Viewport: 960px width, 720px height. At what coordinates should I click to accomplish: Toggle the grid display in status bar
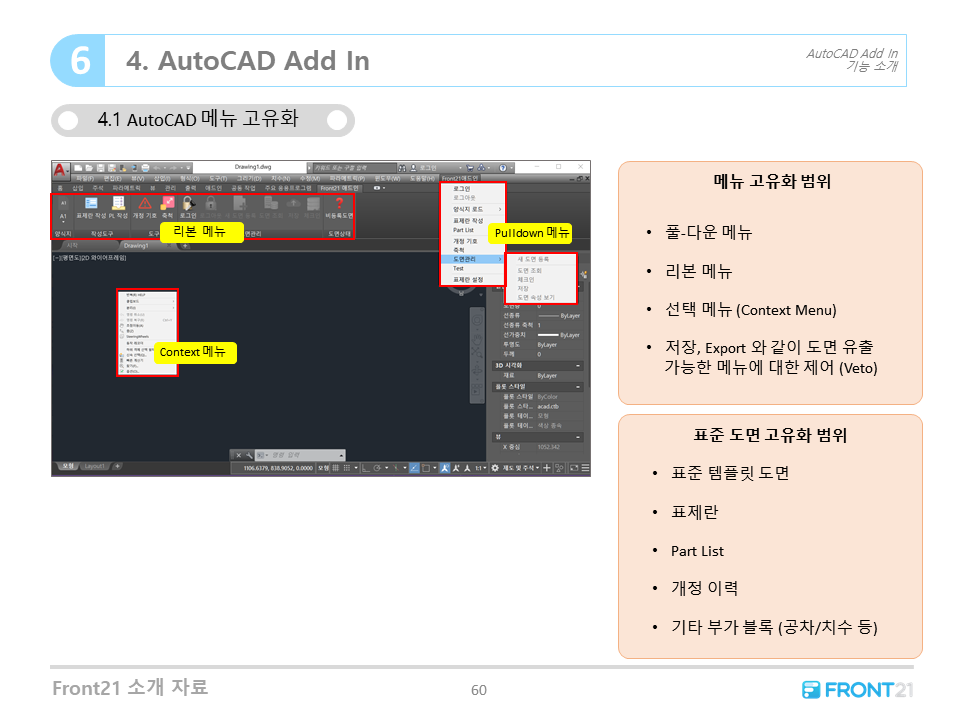click(336, 468)
